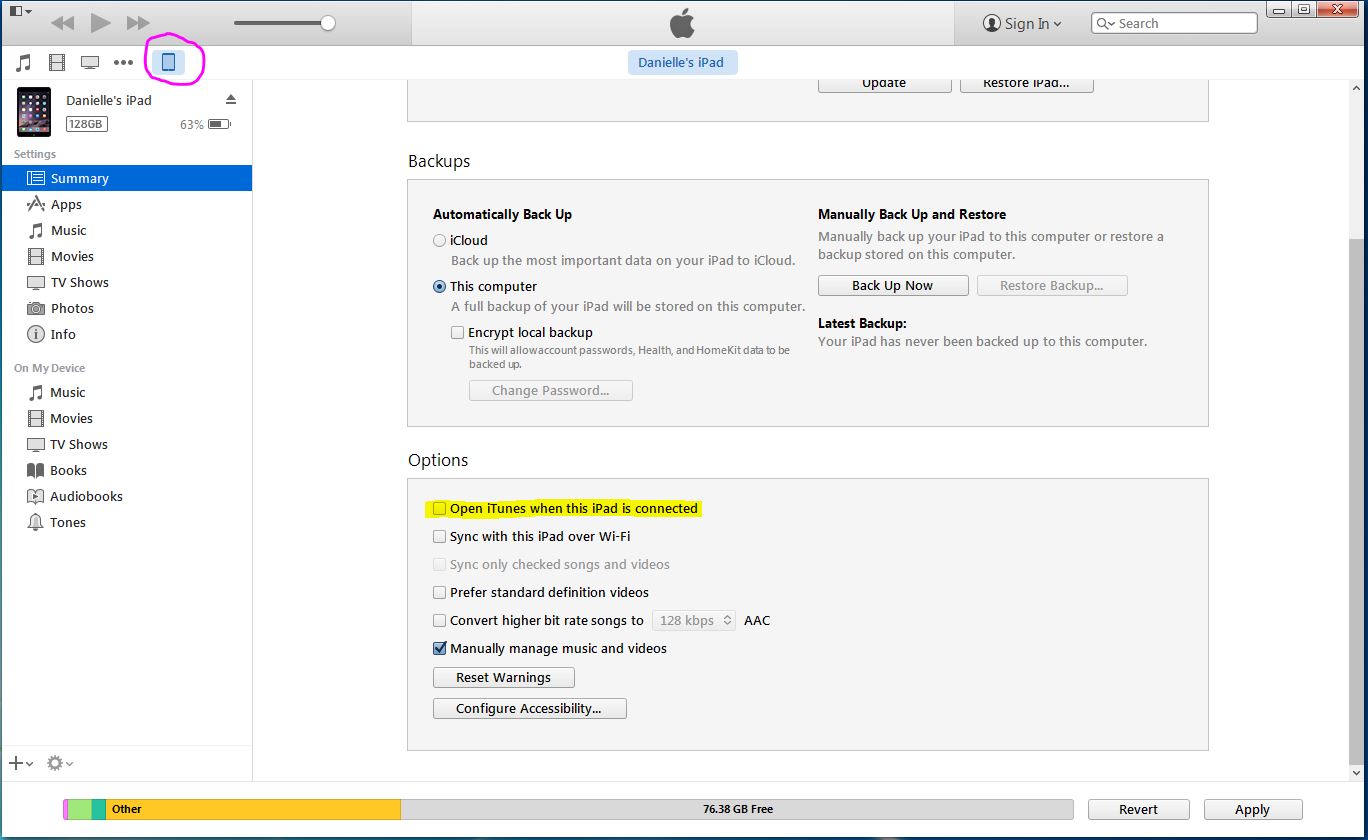Click the Next track fast-forward button
This screenshot has width=1368, height=840.
(x=138, y=22)
